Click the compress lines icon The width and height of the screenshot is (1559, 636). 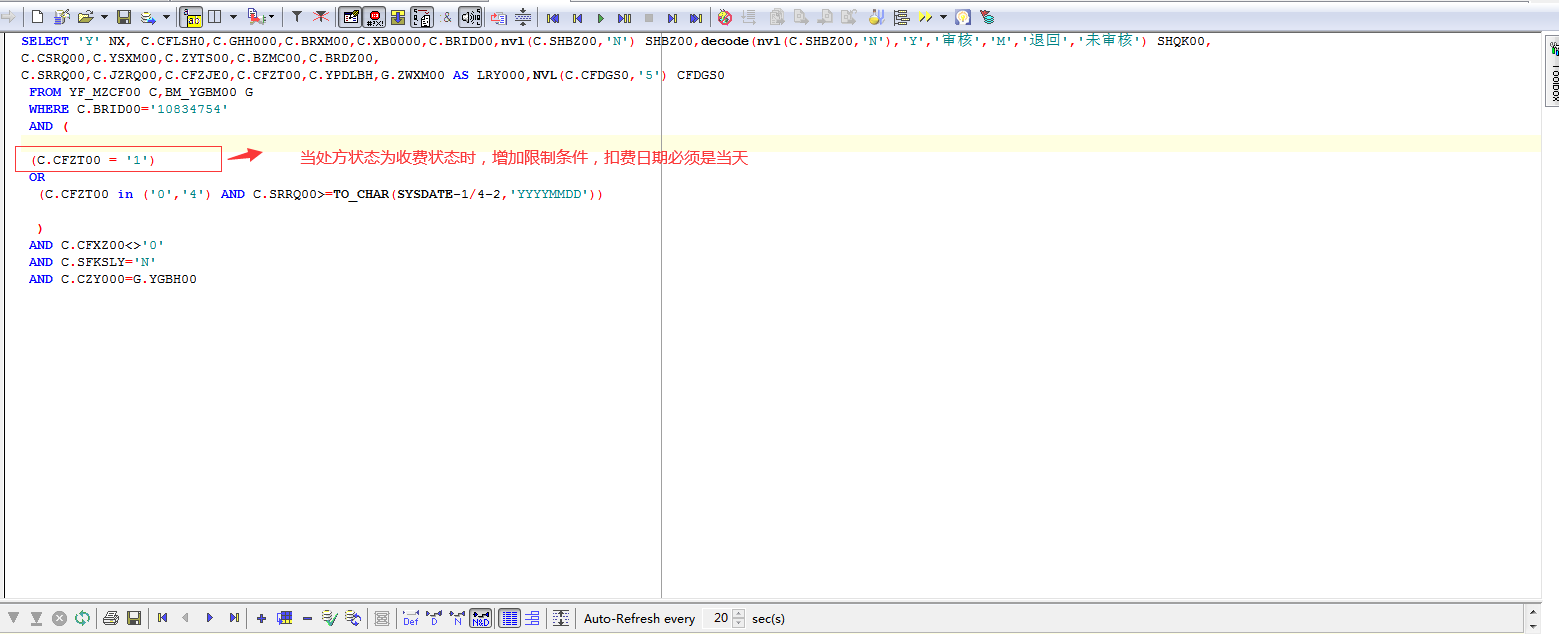pyautogui.click(x=522, y=17)
